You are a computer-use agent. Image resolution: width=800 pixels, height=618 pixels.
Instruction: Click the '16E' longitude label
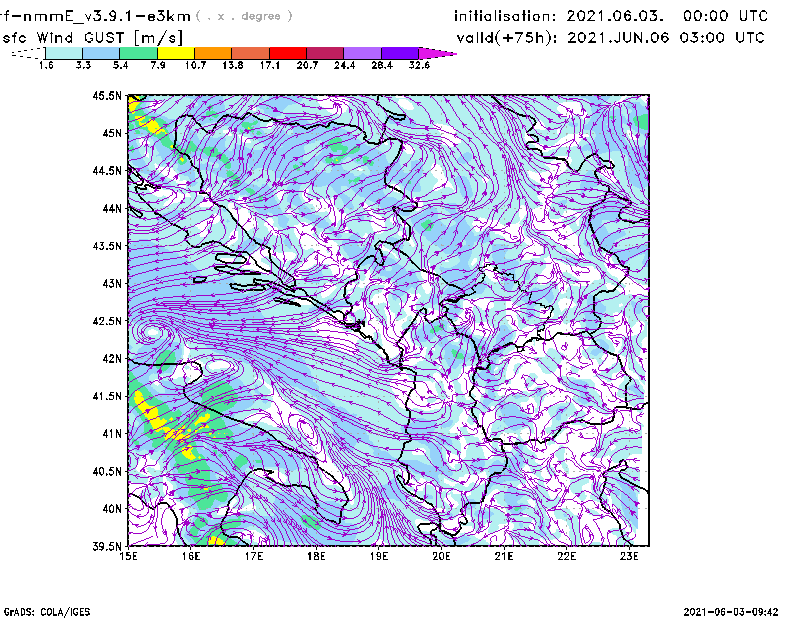tap(191, 556)
